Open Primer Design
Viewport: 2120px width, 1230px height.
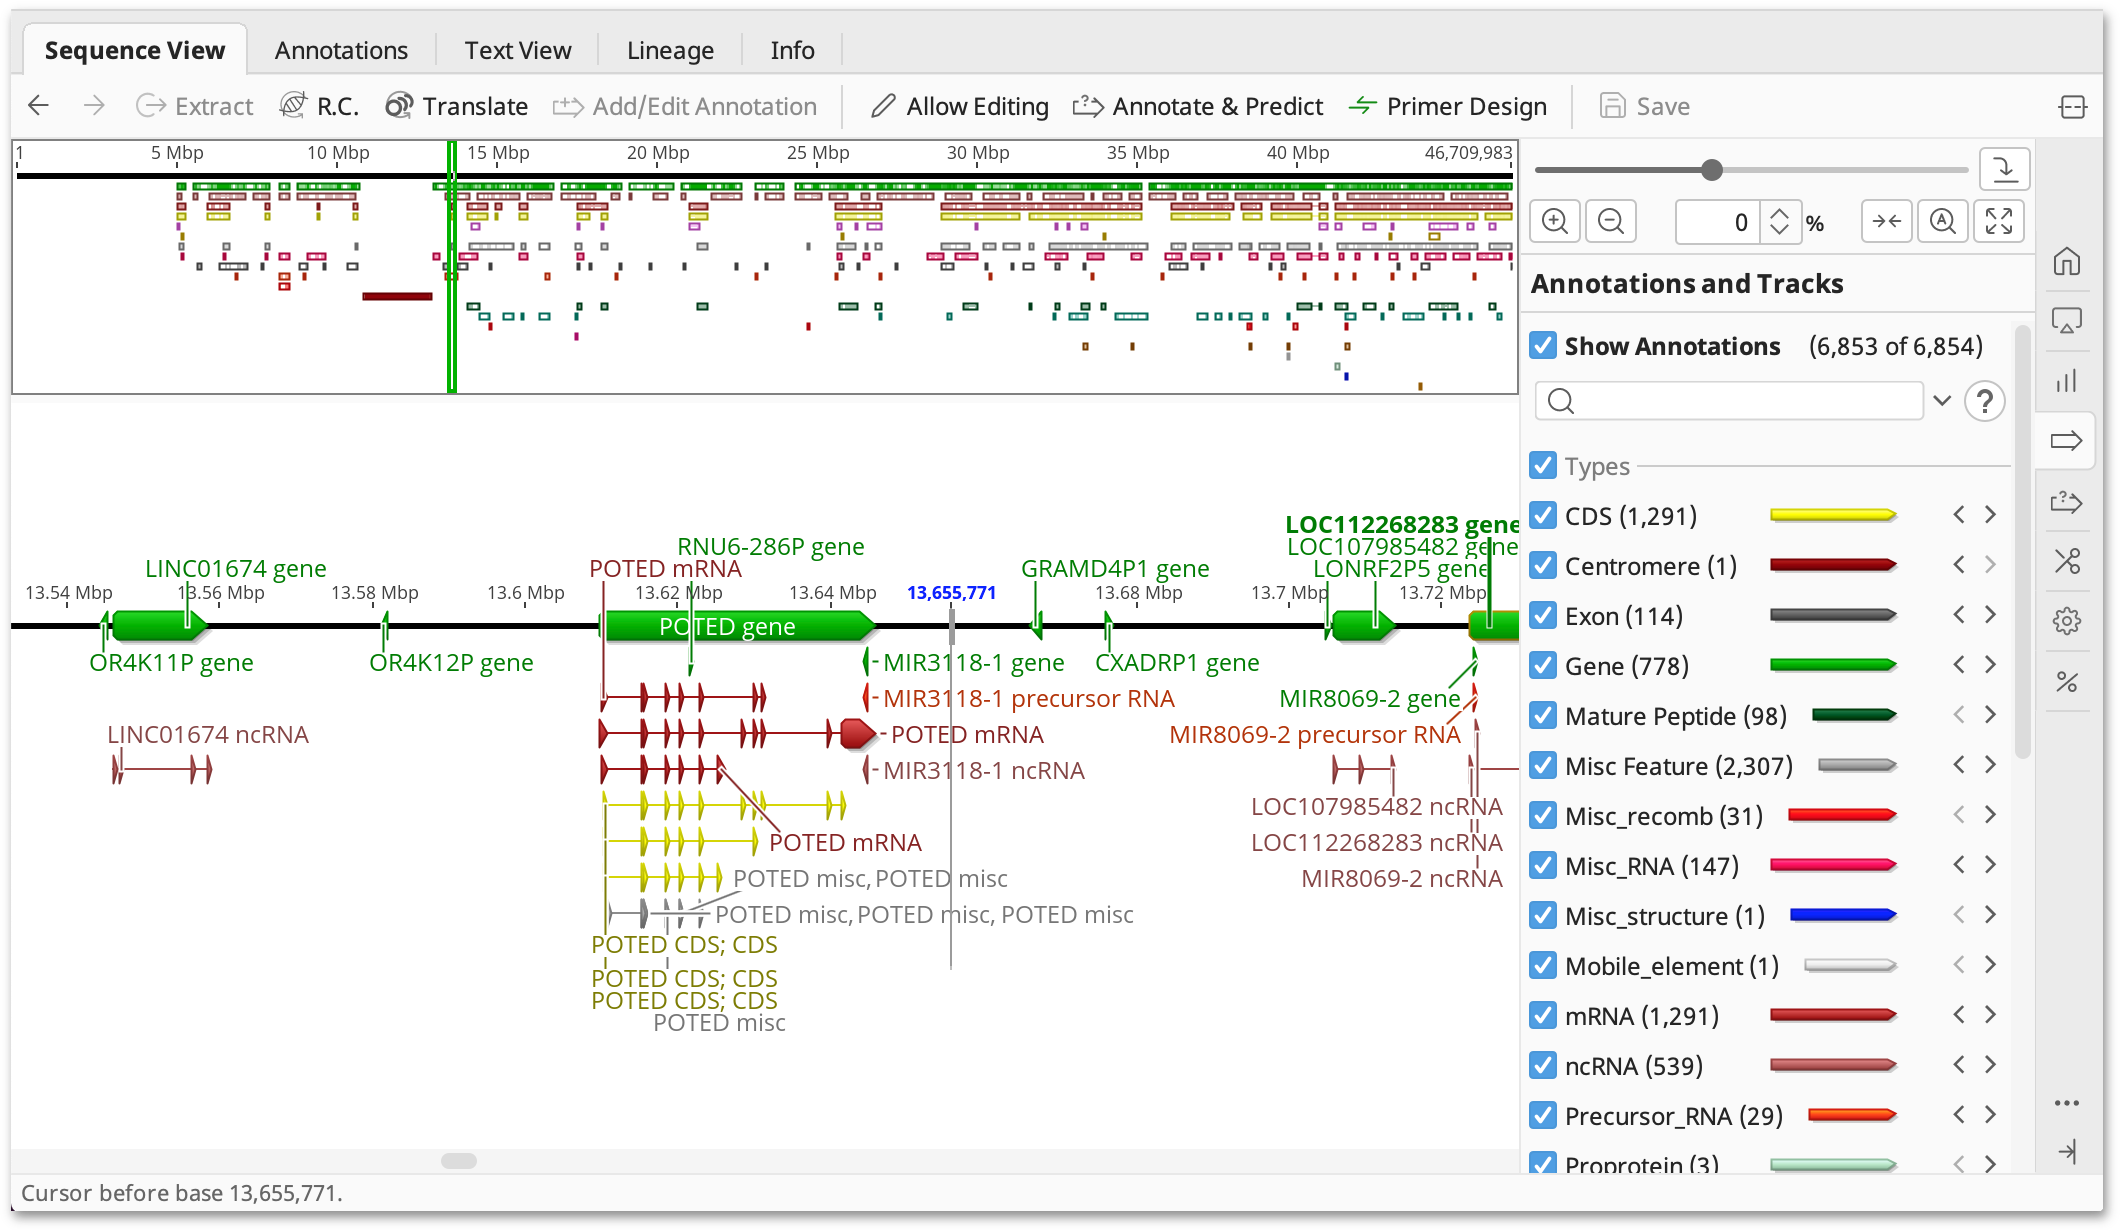(x=1448, y=106)
